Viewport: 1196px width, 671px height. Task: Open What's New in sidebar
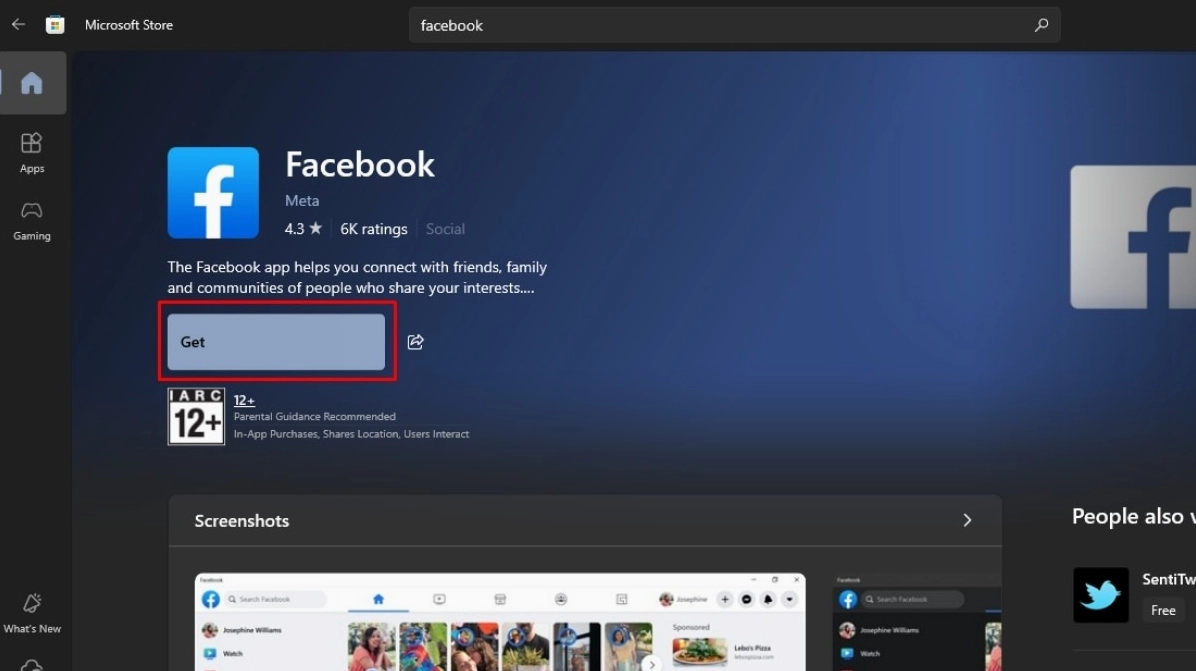click(x=32, y=612)
